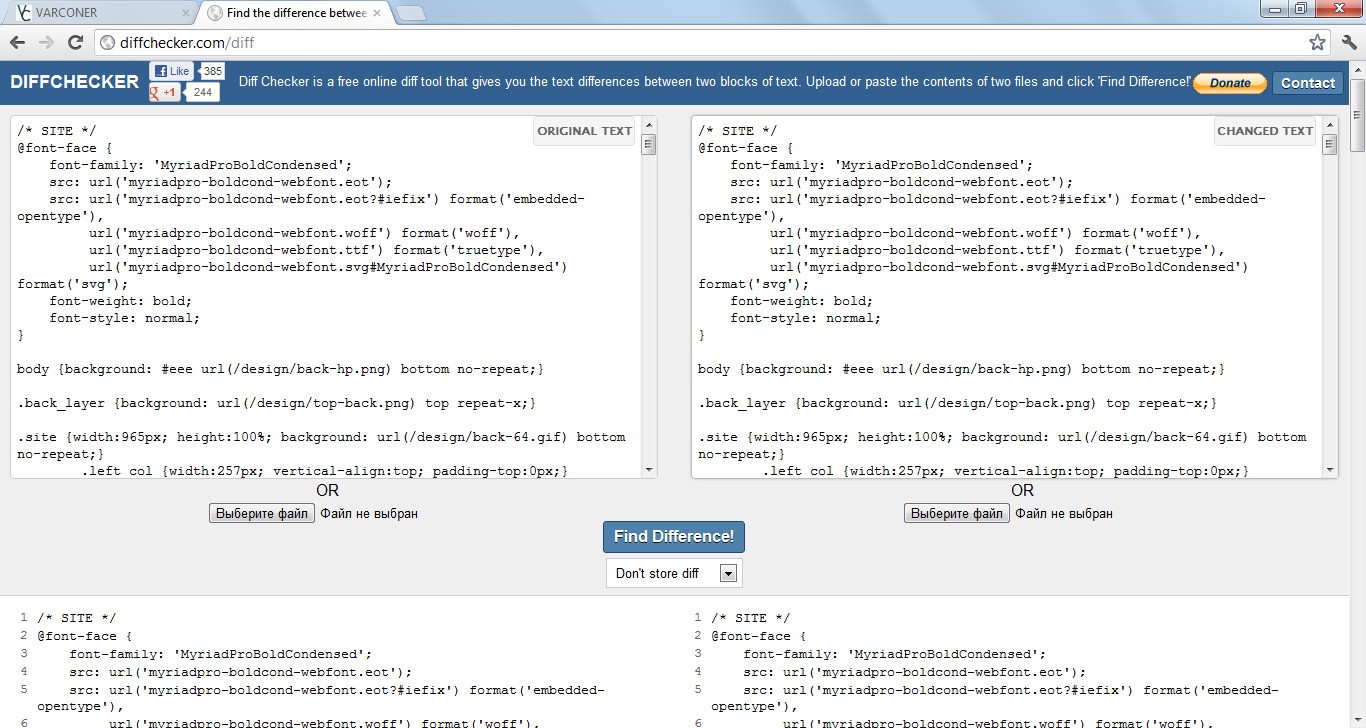Screen dimensions: 1366x728
Task: Click the original text scrollbar thumb
Action: tap(649, 144)
